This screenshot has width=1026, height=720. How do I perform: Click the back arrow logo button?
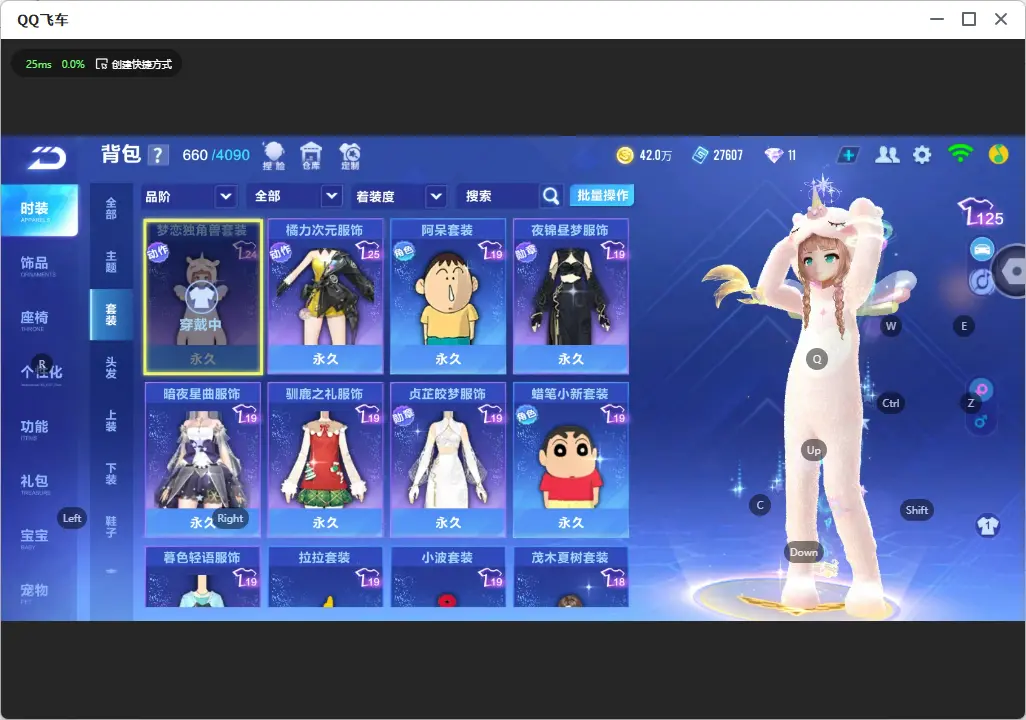click(x=46, y=158)
